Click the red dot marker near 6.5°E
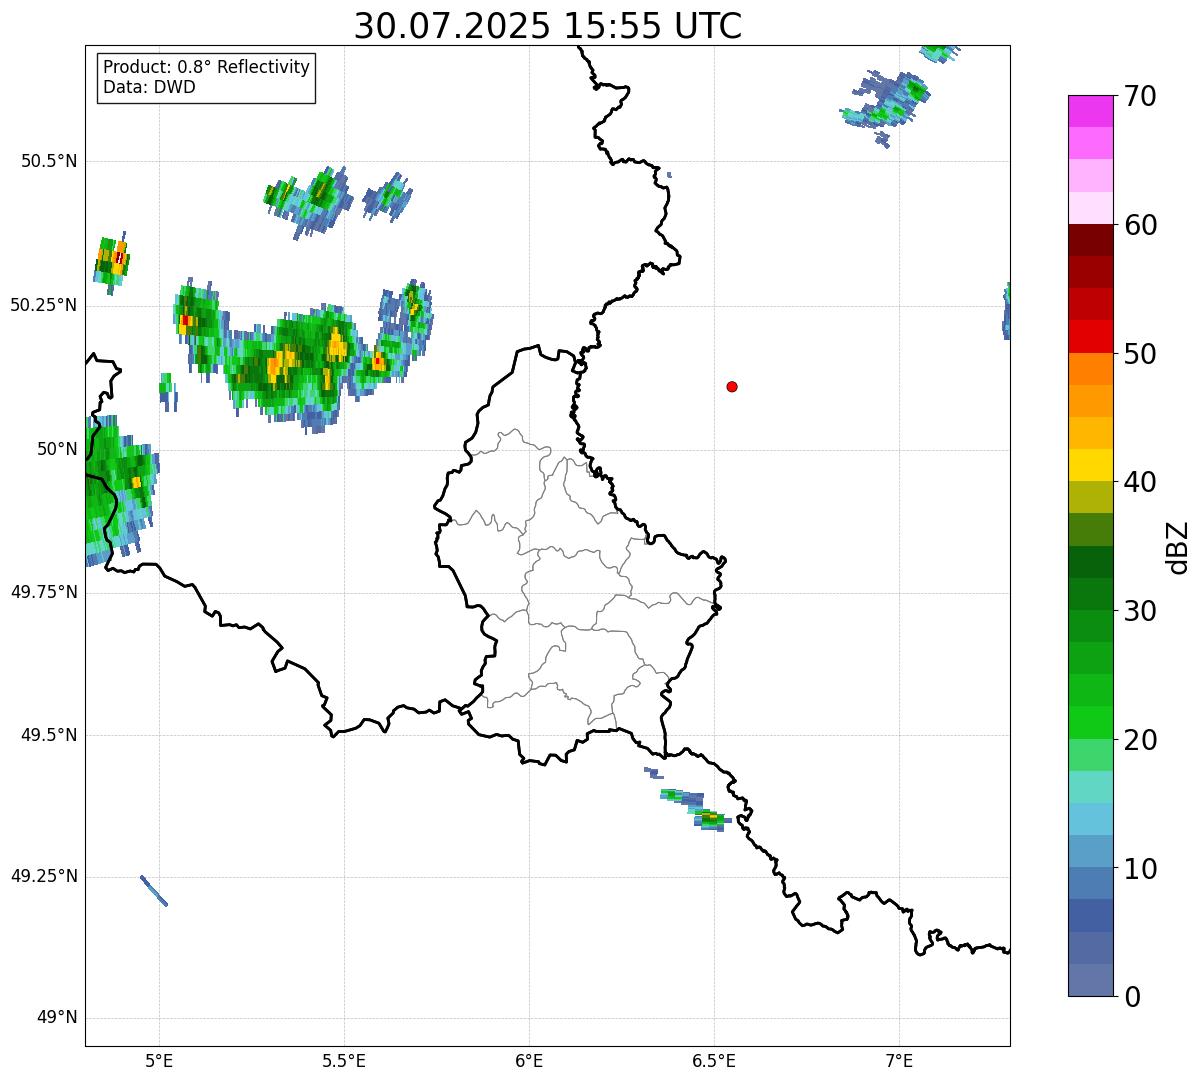The height and width of the screenshot is (1081, 1202). click(x=732, y=386)
